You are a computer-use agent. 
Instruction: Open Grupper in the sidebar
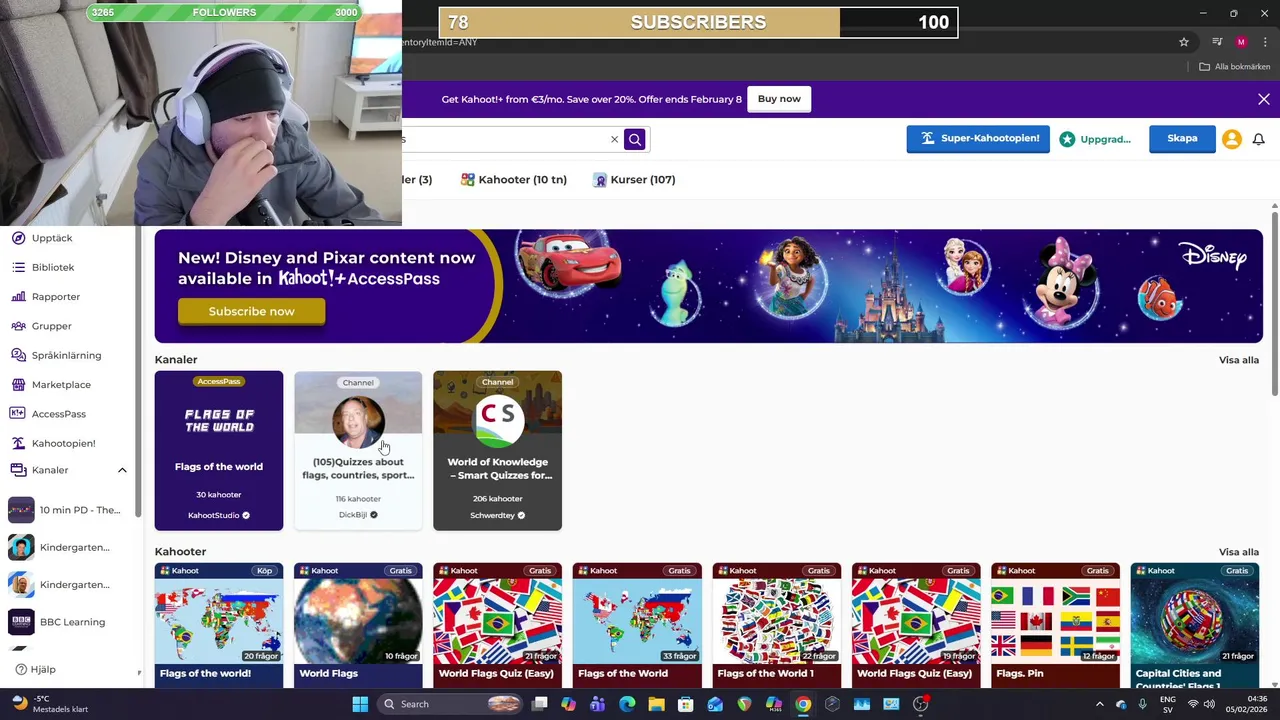[x=51, y=326]
